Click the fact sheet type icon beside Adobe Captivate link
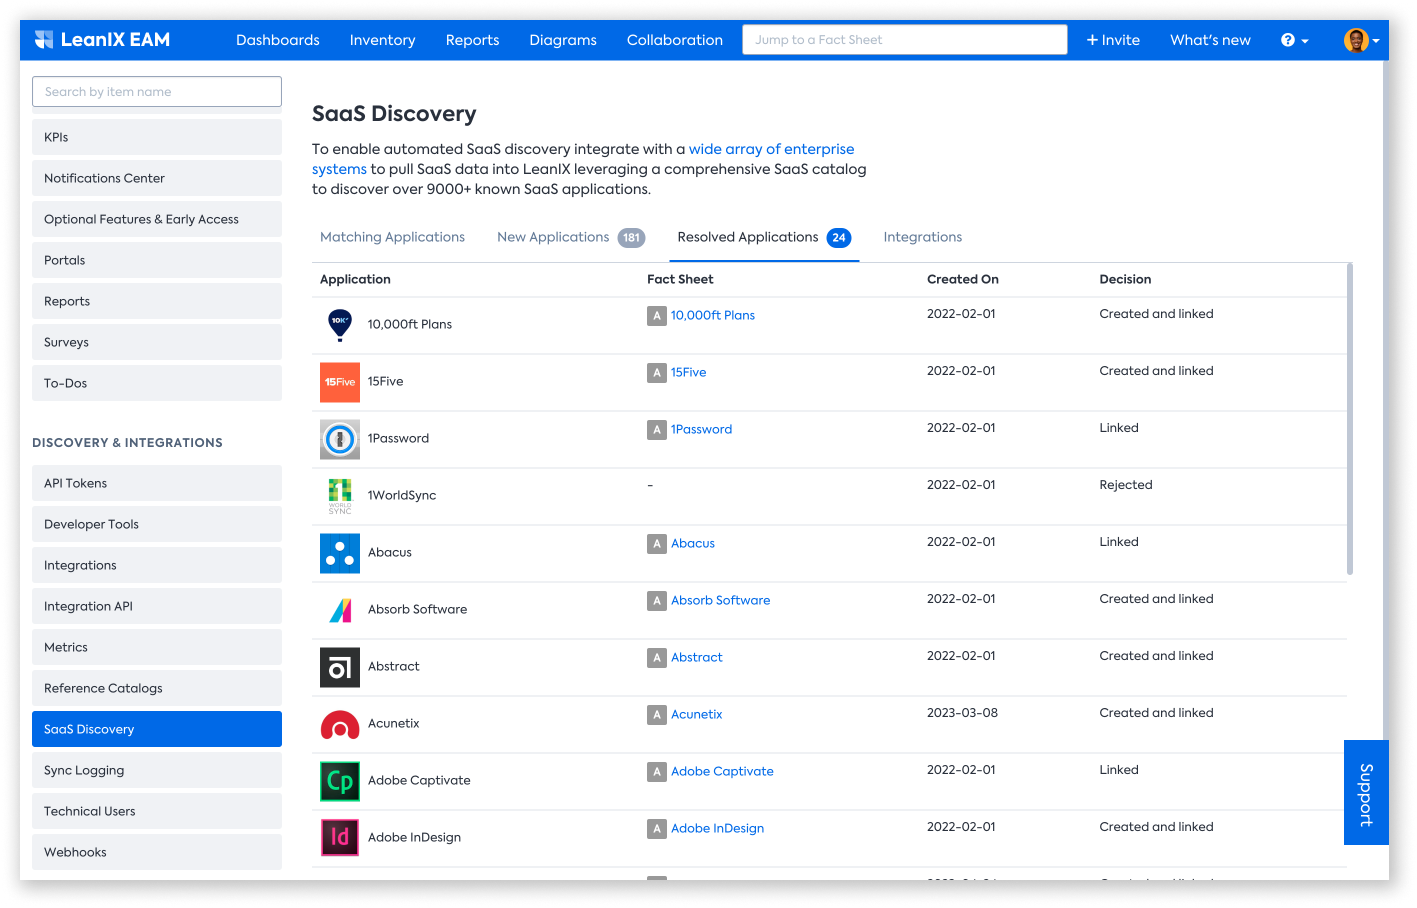The width and height of the screenshot is (1417, 908). (x=657, y=772)
